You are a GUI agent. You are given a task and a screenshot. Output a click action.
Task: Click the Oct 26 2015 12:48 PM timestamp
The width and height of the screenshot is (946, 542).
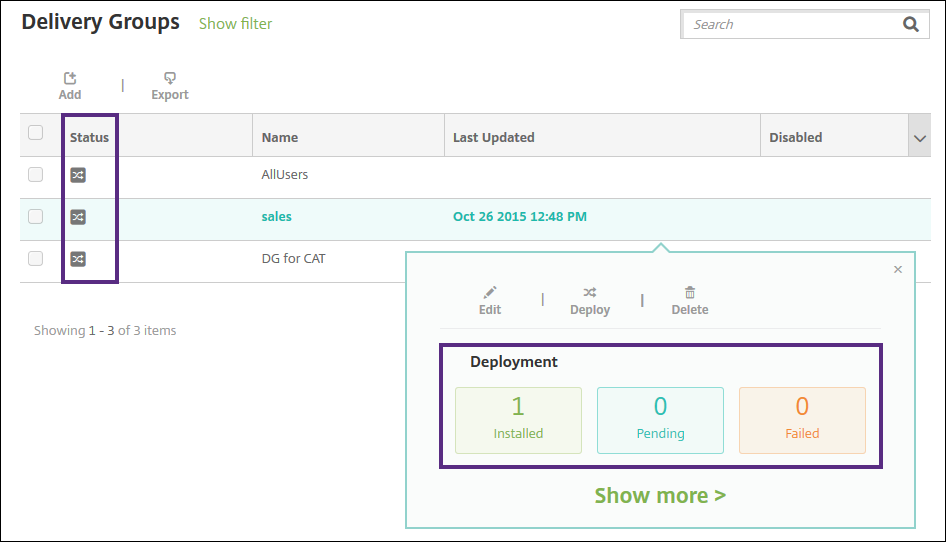(x=519, y=217)
